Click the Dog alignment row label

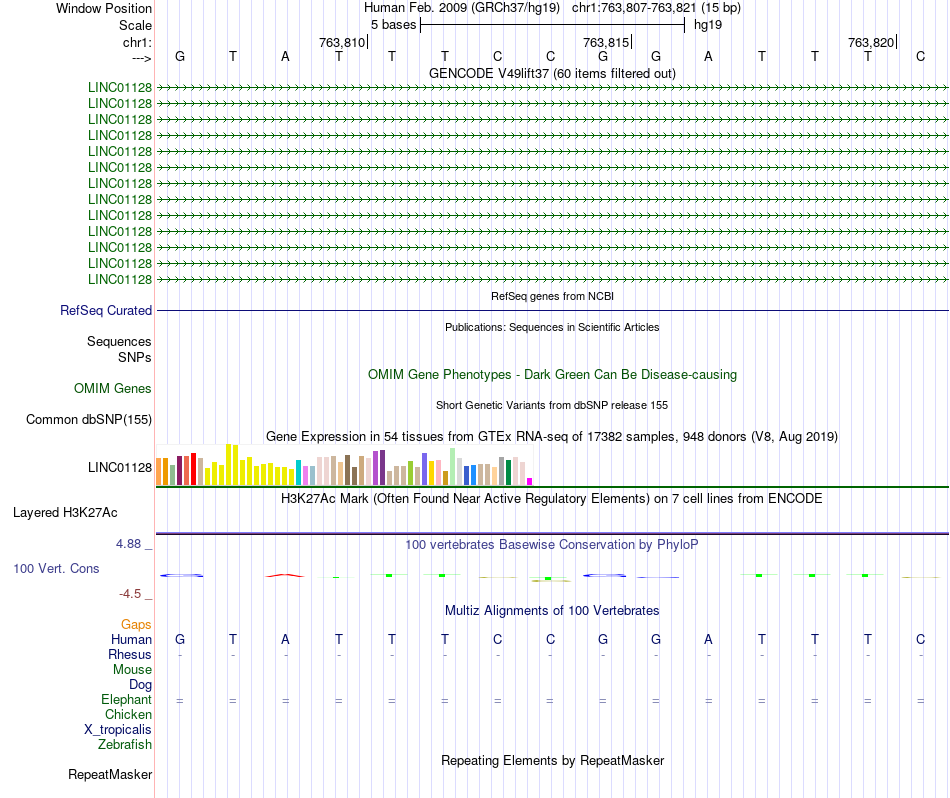(141, 685)
